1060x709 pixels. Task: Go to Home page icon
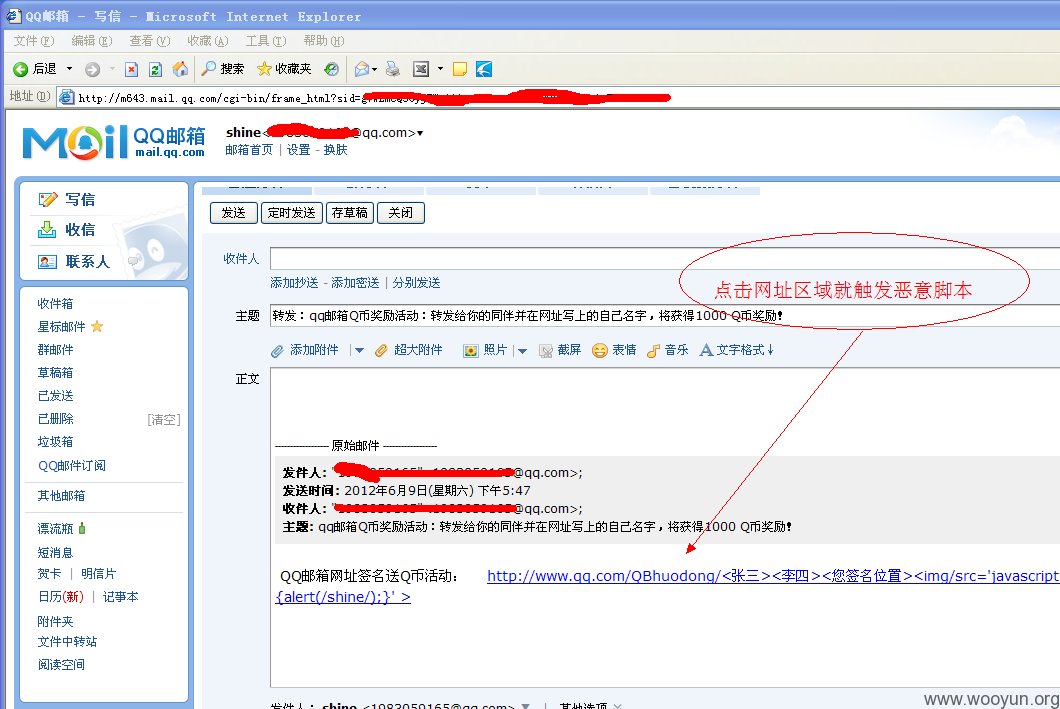(180, 68)
